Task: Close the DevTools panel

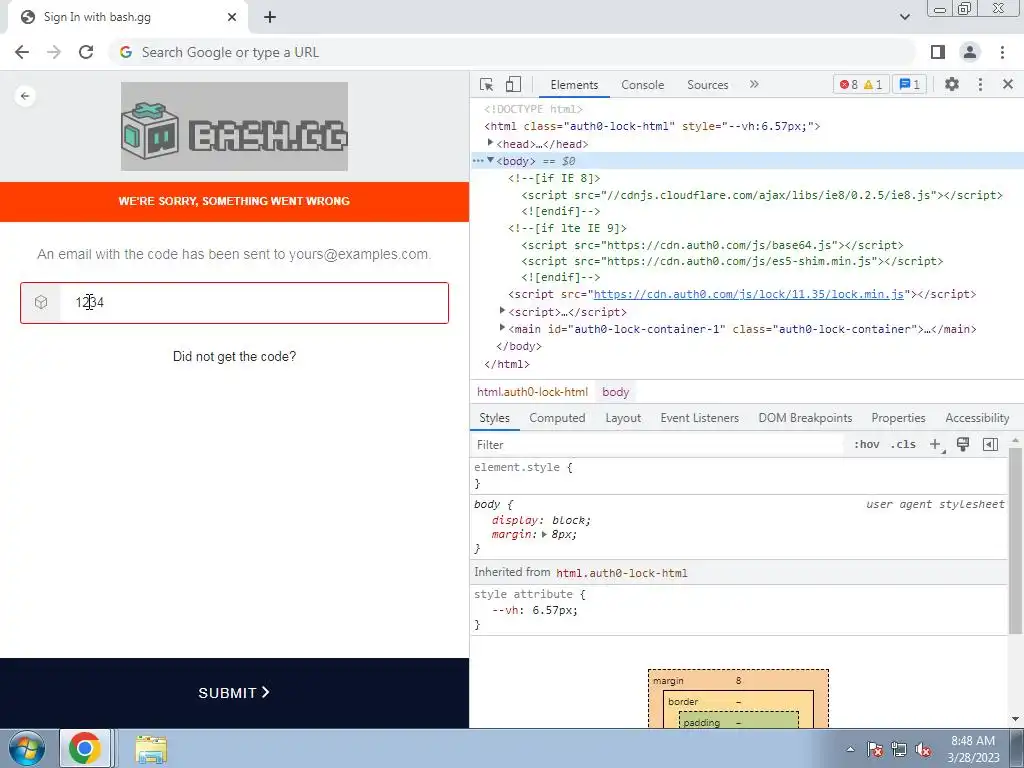Action: pyautogui.click(x=1008, y=84)
